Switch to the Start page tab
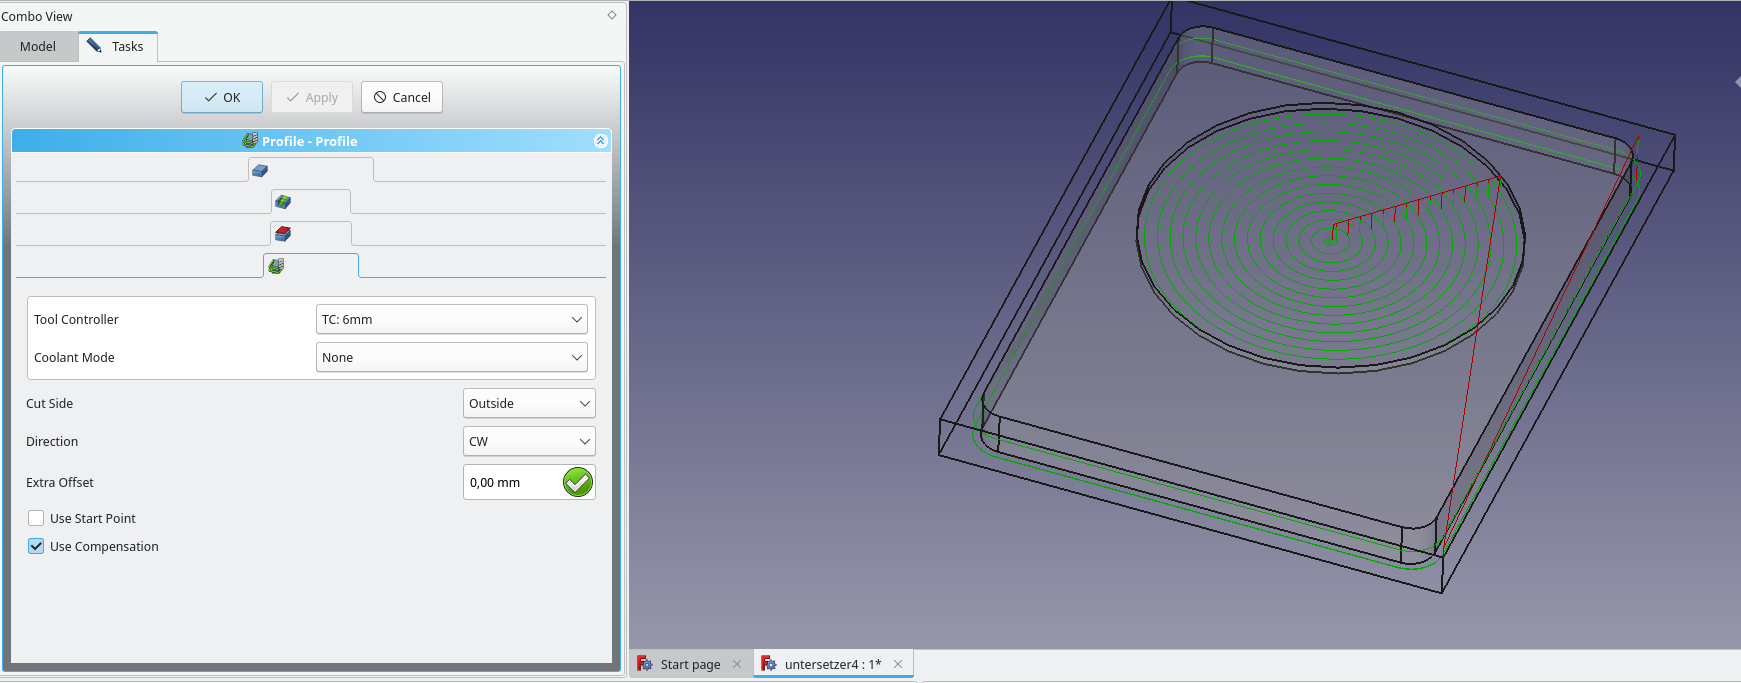This screenshot has width=1741, height=683. (689, 664)
